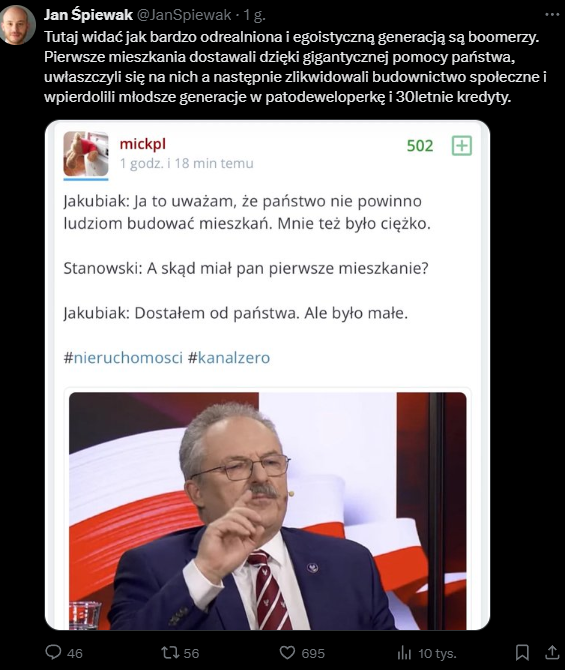
Task: Click the 695 likes count
Action: 313,653
